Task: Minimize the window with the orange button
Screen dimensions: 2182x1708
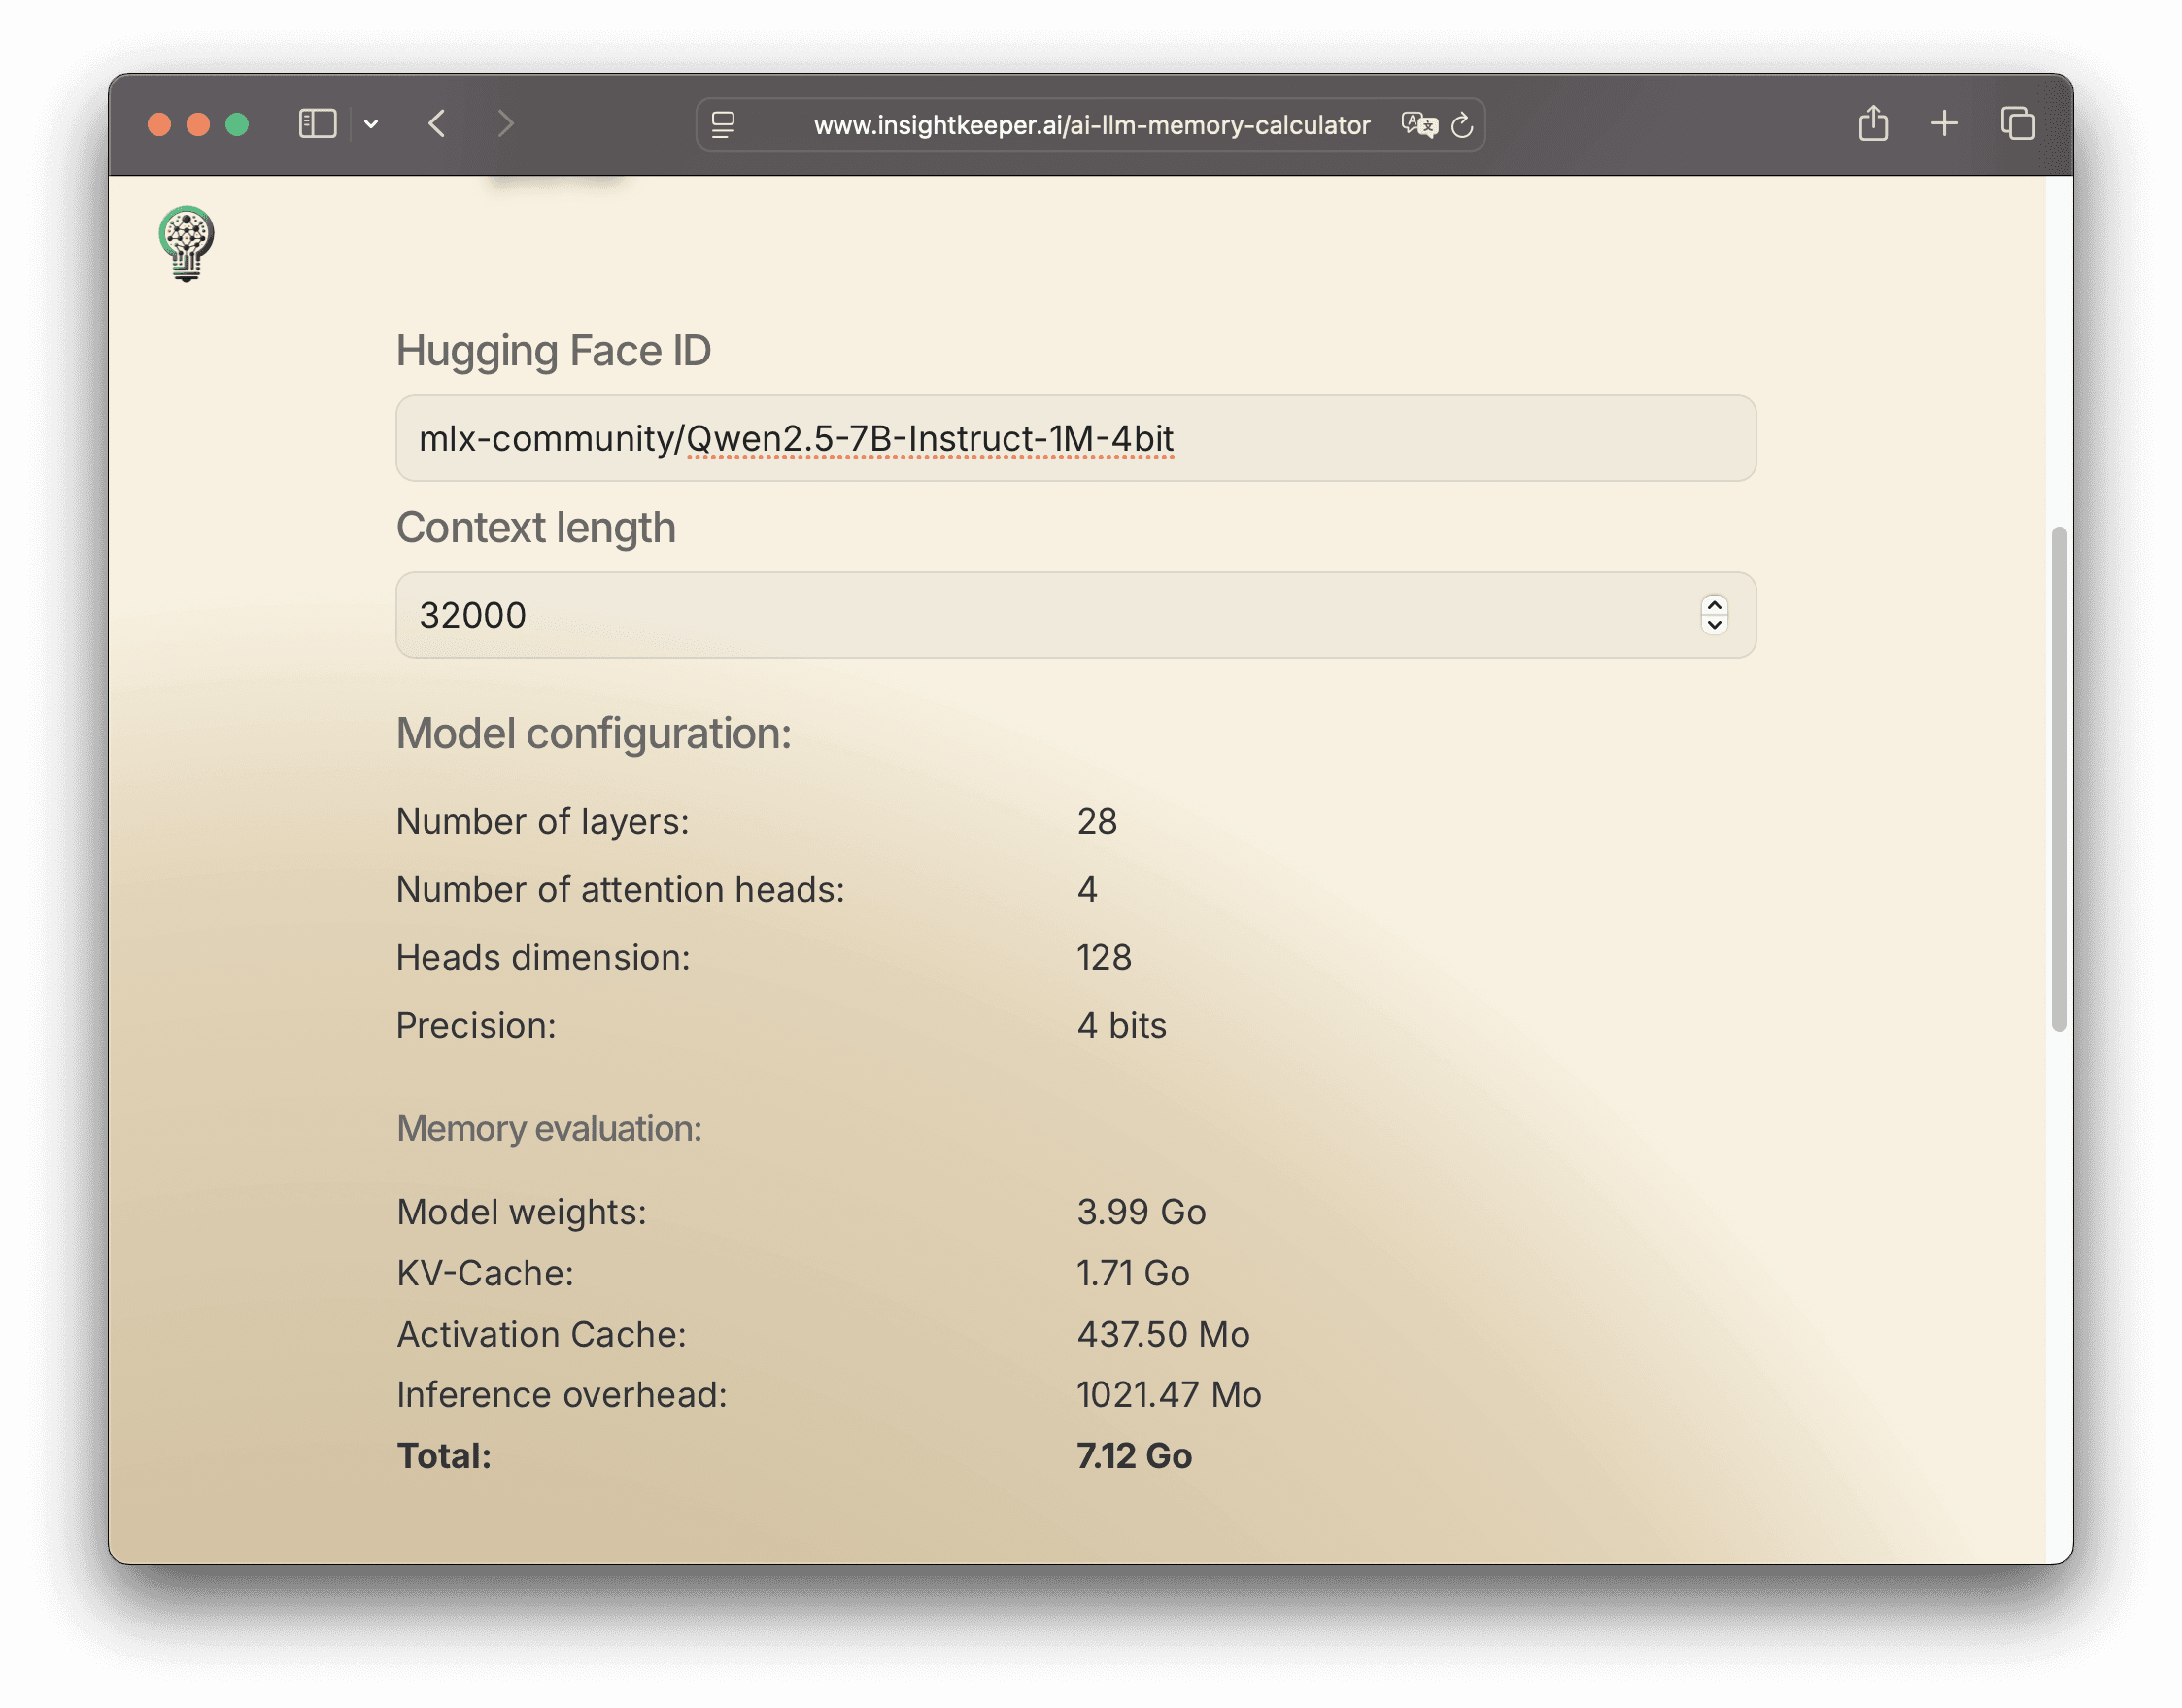Action: [x=198, y=124]
